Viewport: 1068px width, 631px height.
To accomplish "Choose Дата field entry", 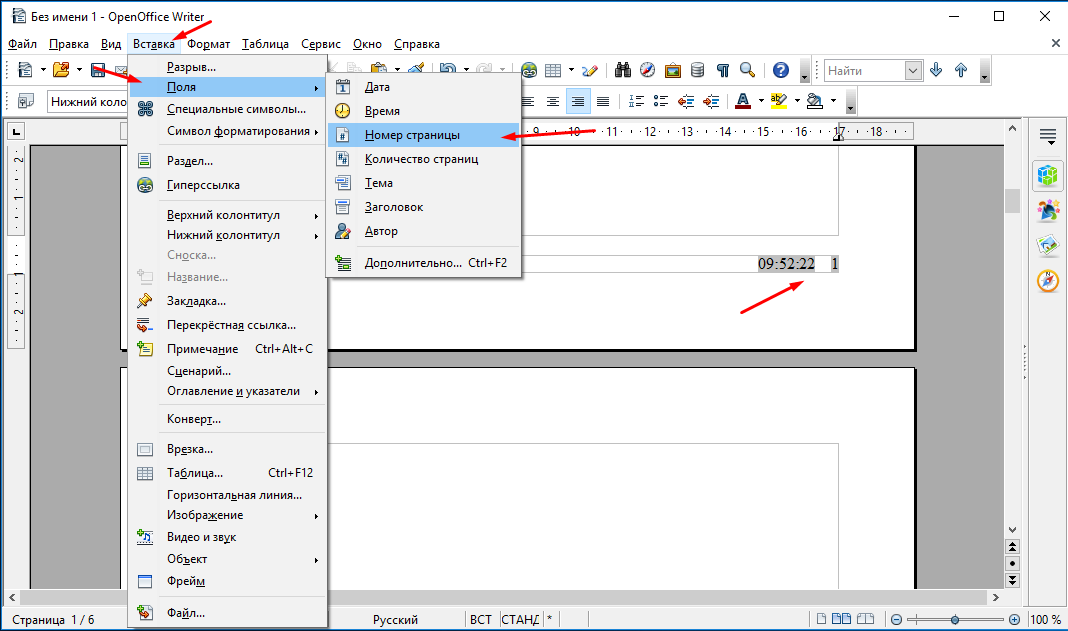I will coord(423,87).
